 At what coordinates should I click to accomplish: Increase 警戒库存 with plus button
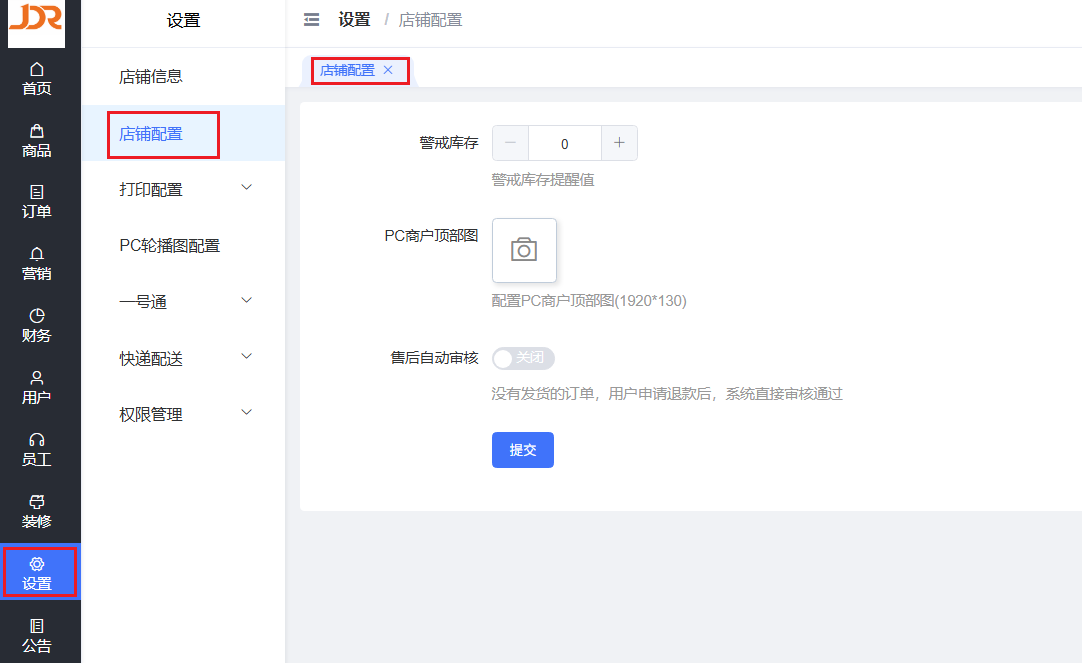click(x=619, y=143)
